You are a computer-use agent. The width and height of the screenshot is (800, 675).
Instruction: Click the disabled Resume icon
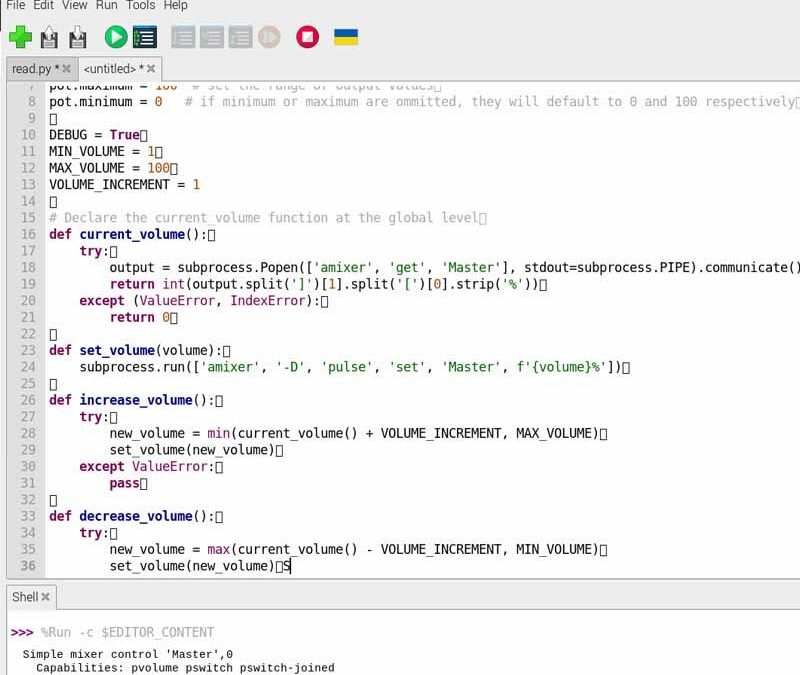(269, 37)
